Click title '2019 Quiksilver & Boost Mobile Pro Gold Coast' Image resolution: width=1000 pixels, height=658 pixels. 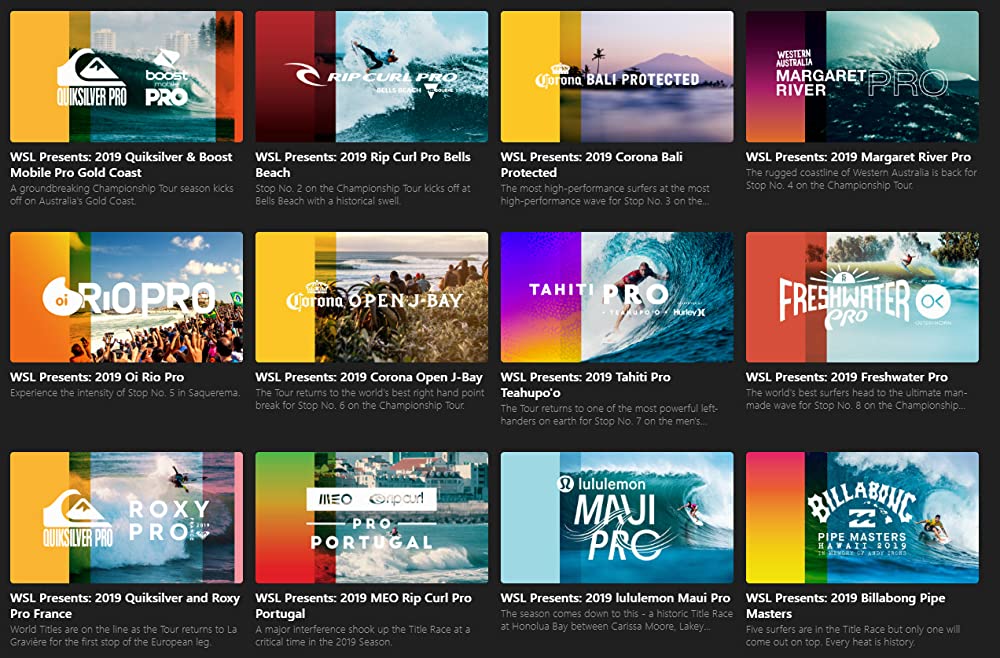[121, 164]
